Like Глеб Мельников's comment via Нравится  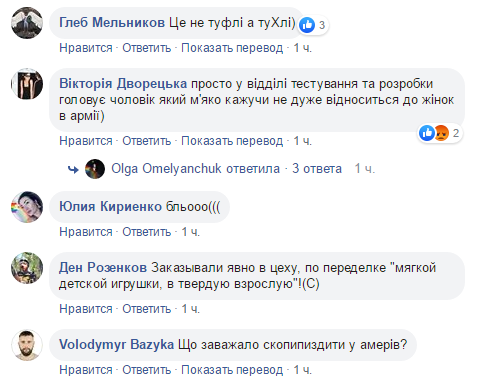(86, 48)
